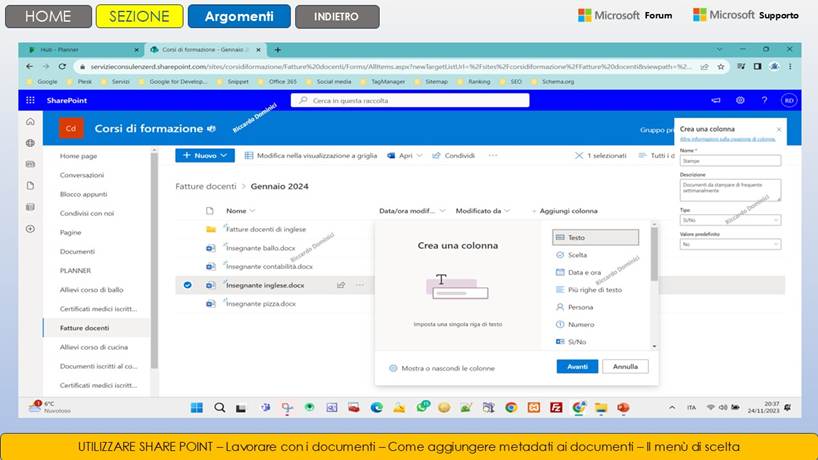Click the SharePoint settings gear icon
Viewport: 818px width, 460px height.
coord(740,100)
